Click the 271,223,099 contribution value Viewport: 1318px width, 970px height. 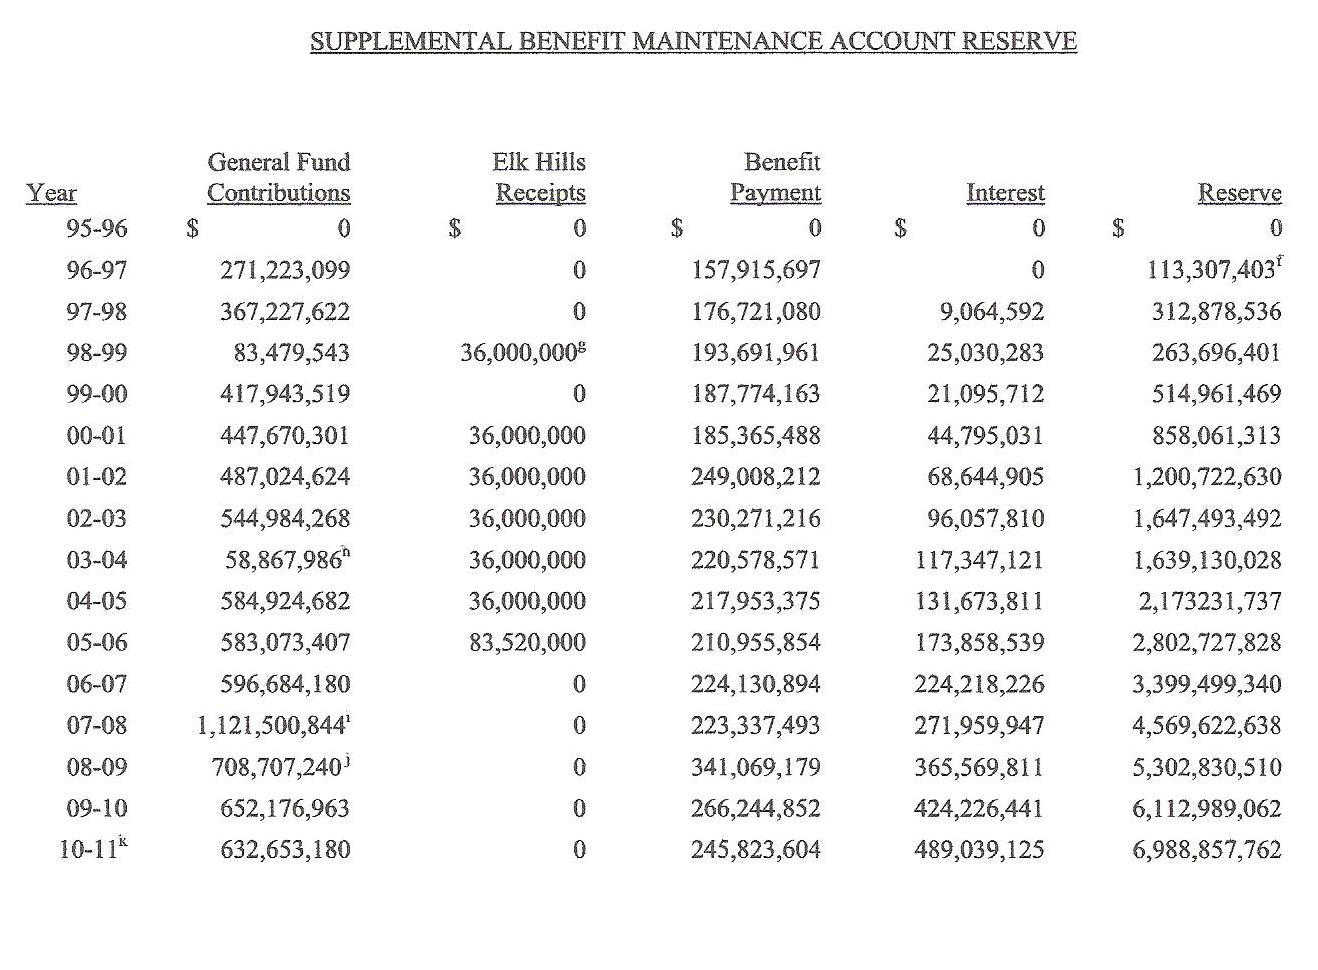pos(285,270)
